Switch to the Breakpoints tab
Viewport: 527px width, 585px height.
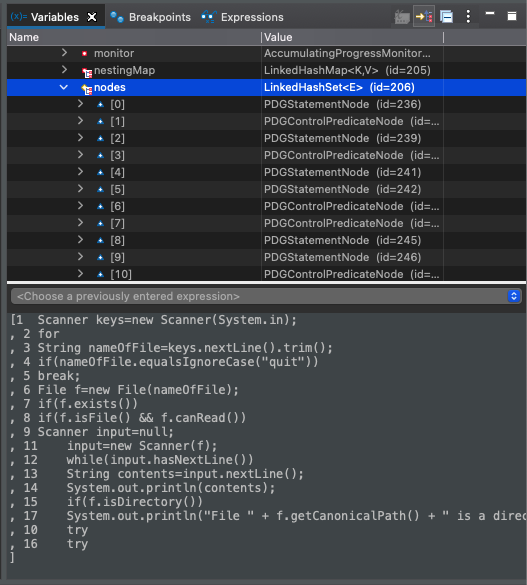coord(151,17)
